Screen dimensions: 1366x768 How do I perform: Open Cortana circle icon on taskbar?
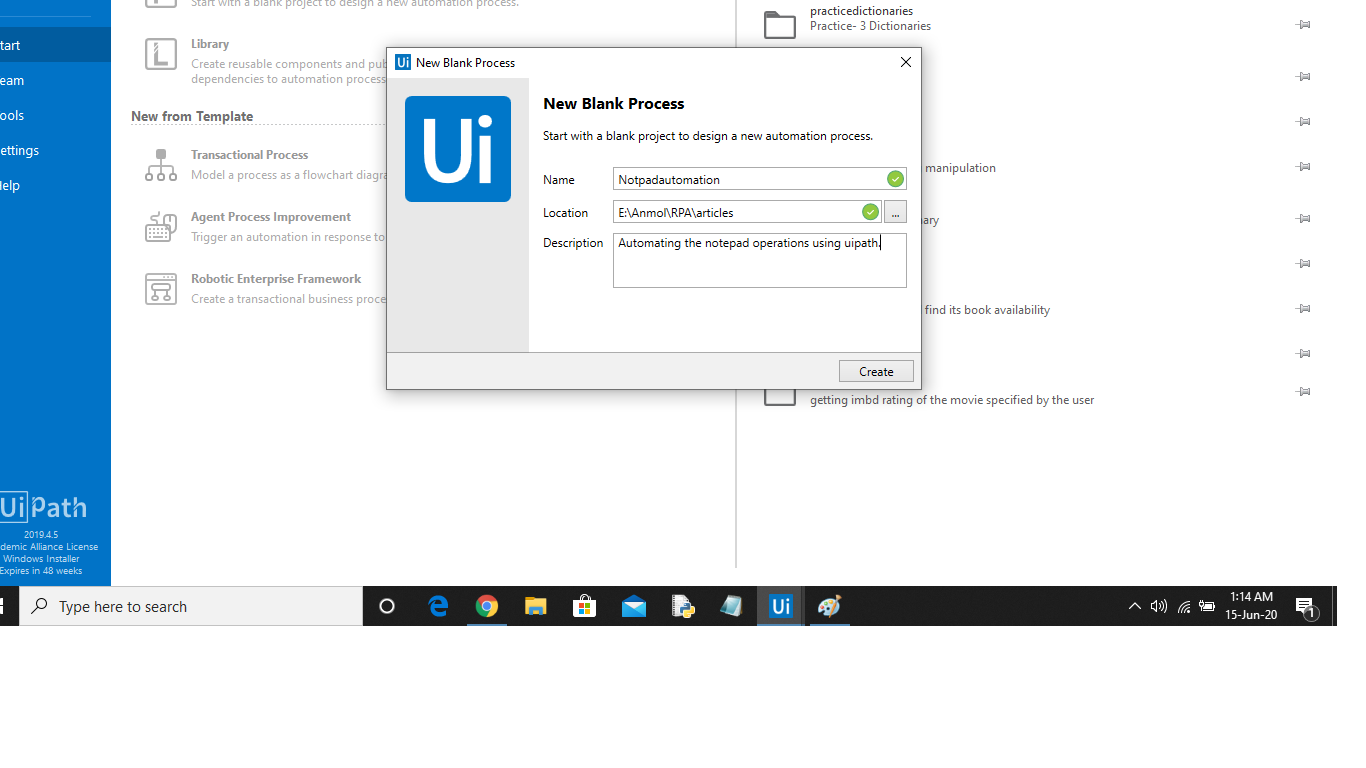click(x=387, y=606)
